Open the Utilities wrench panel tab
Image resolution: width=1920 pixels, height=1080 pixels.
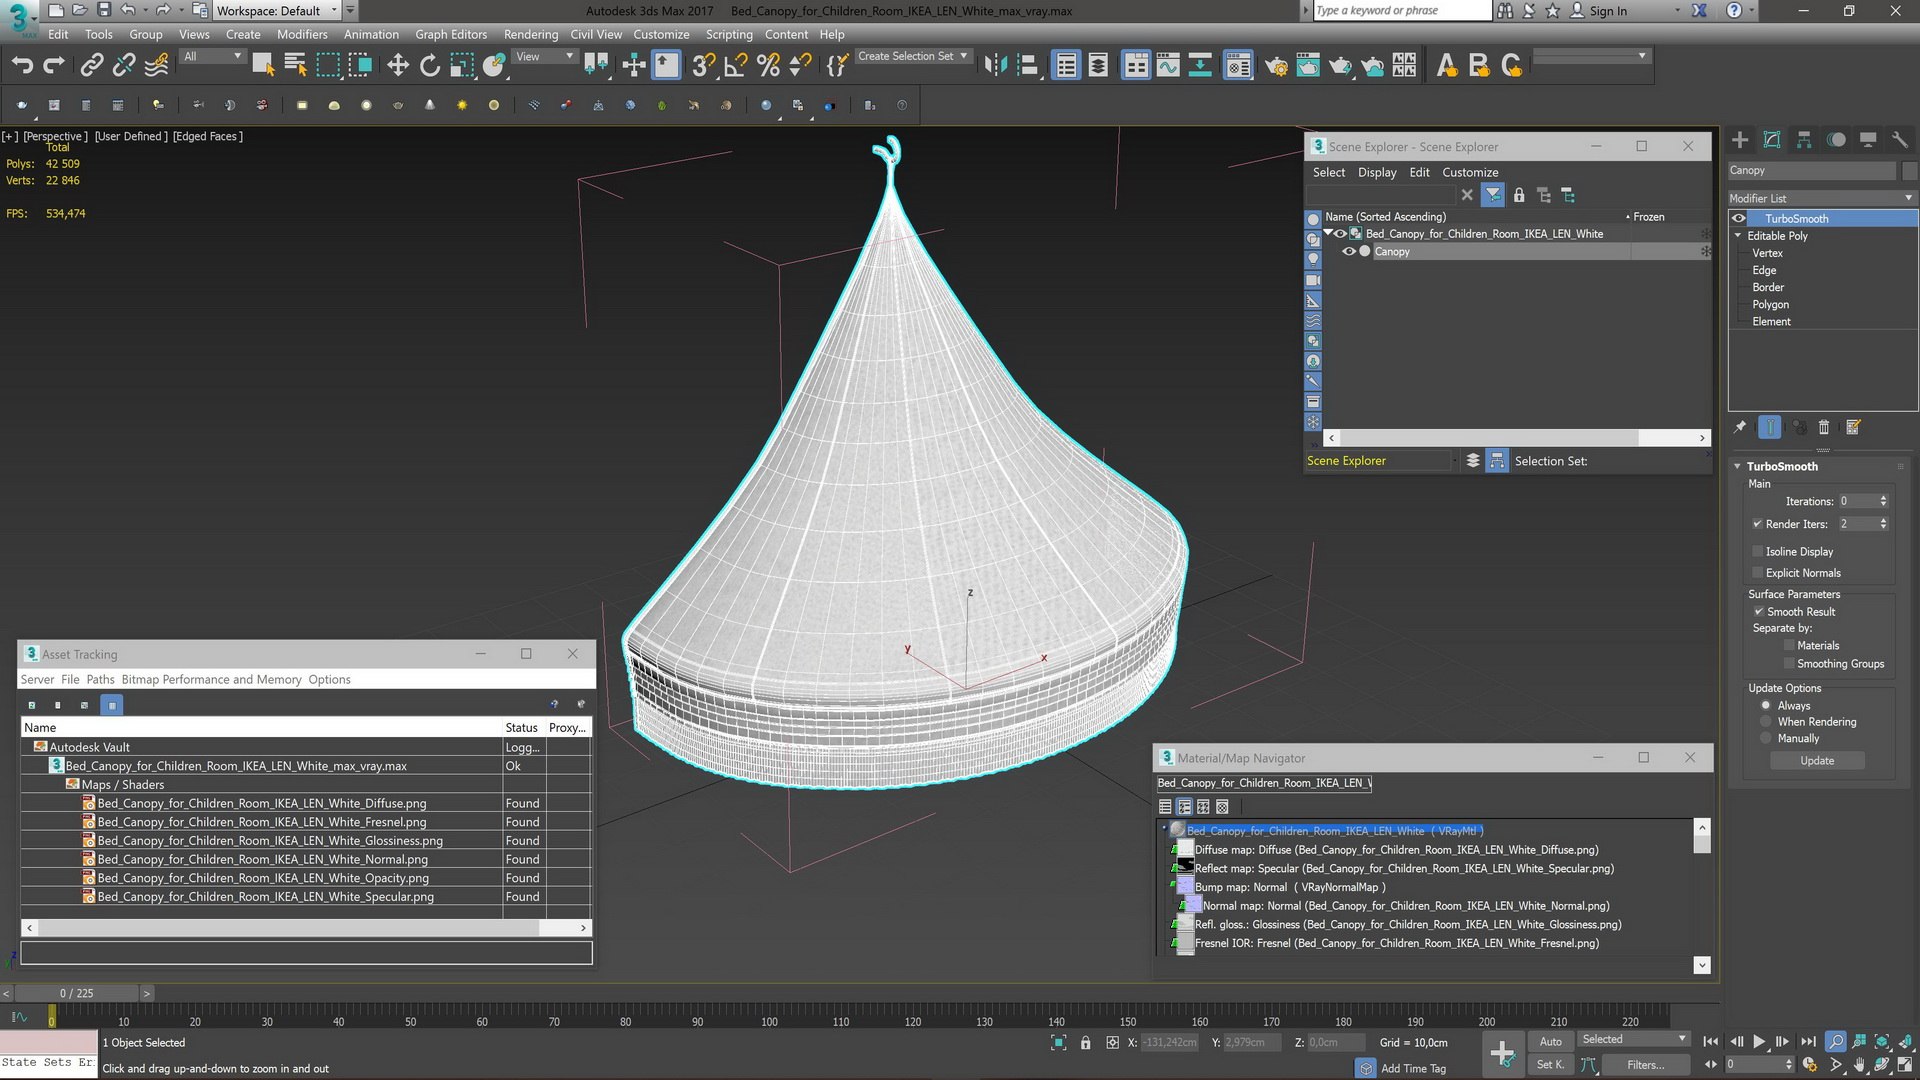(1900, 140)
